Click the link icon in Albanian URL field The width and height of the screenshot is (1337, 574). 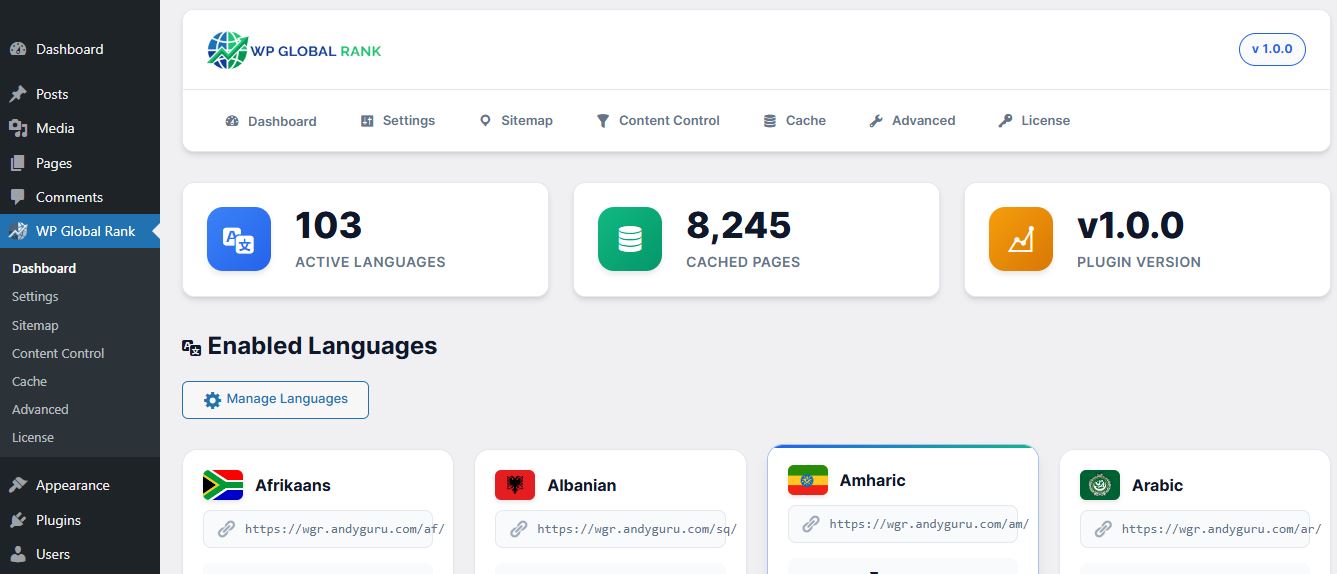(518, 529)
